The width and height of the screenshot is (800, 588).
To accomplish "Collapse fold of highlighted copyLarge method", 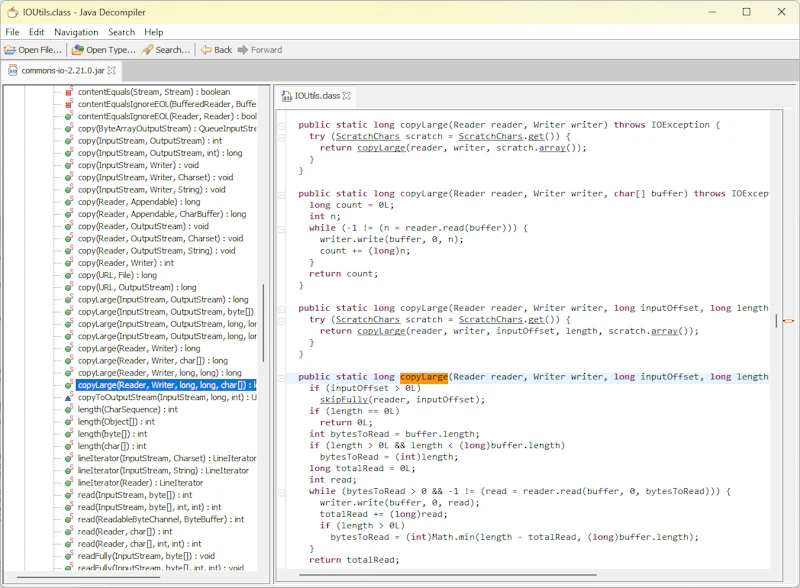I will click(x=281, y=378).
